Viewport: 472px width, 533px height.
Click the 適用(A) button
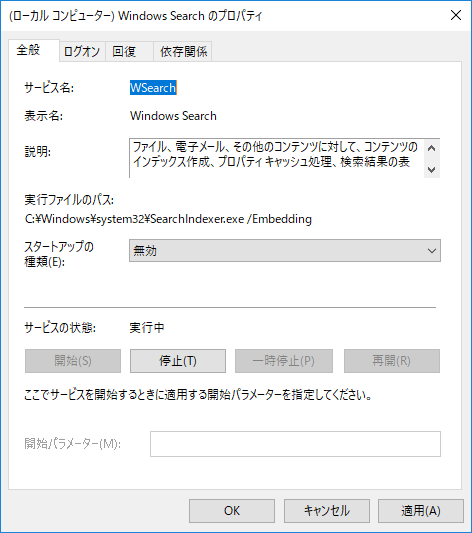click(421, 511)
